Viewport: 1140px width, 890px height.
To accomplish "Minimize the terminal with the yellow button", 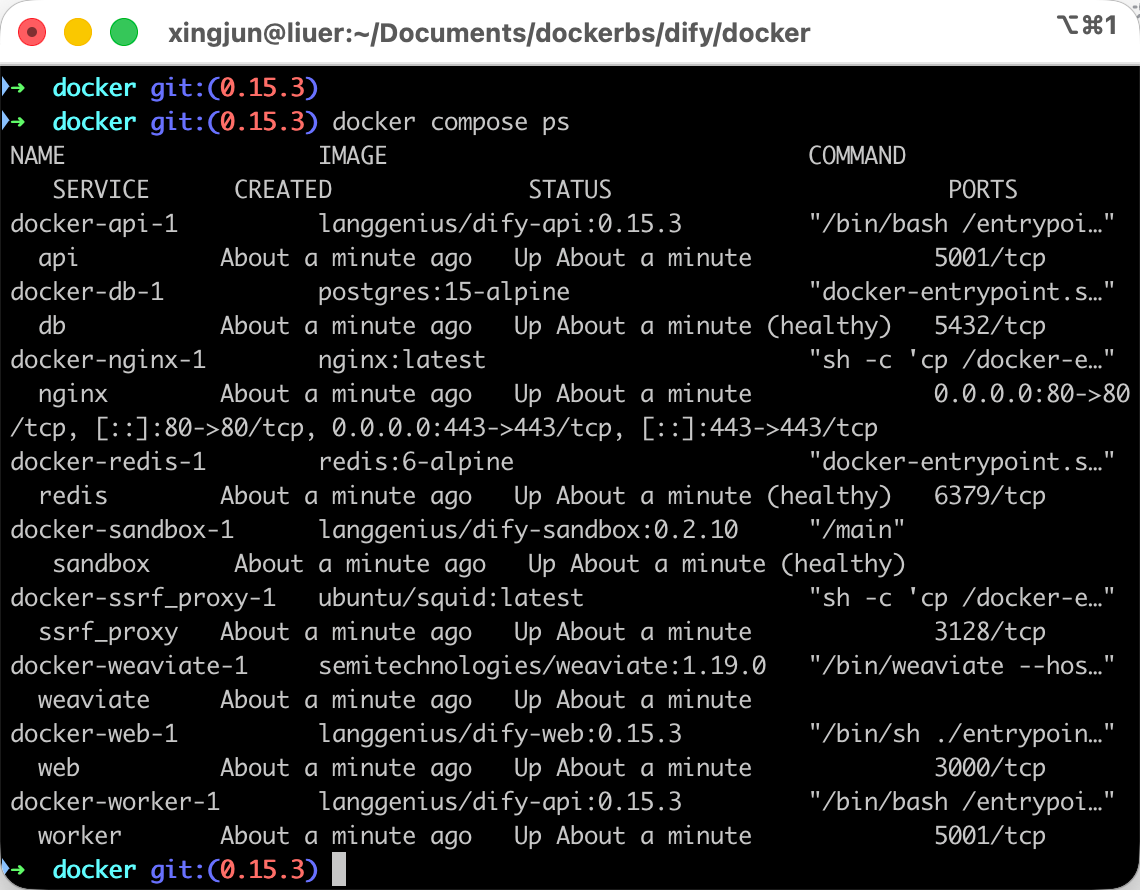I will click(x=78, y=33).
